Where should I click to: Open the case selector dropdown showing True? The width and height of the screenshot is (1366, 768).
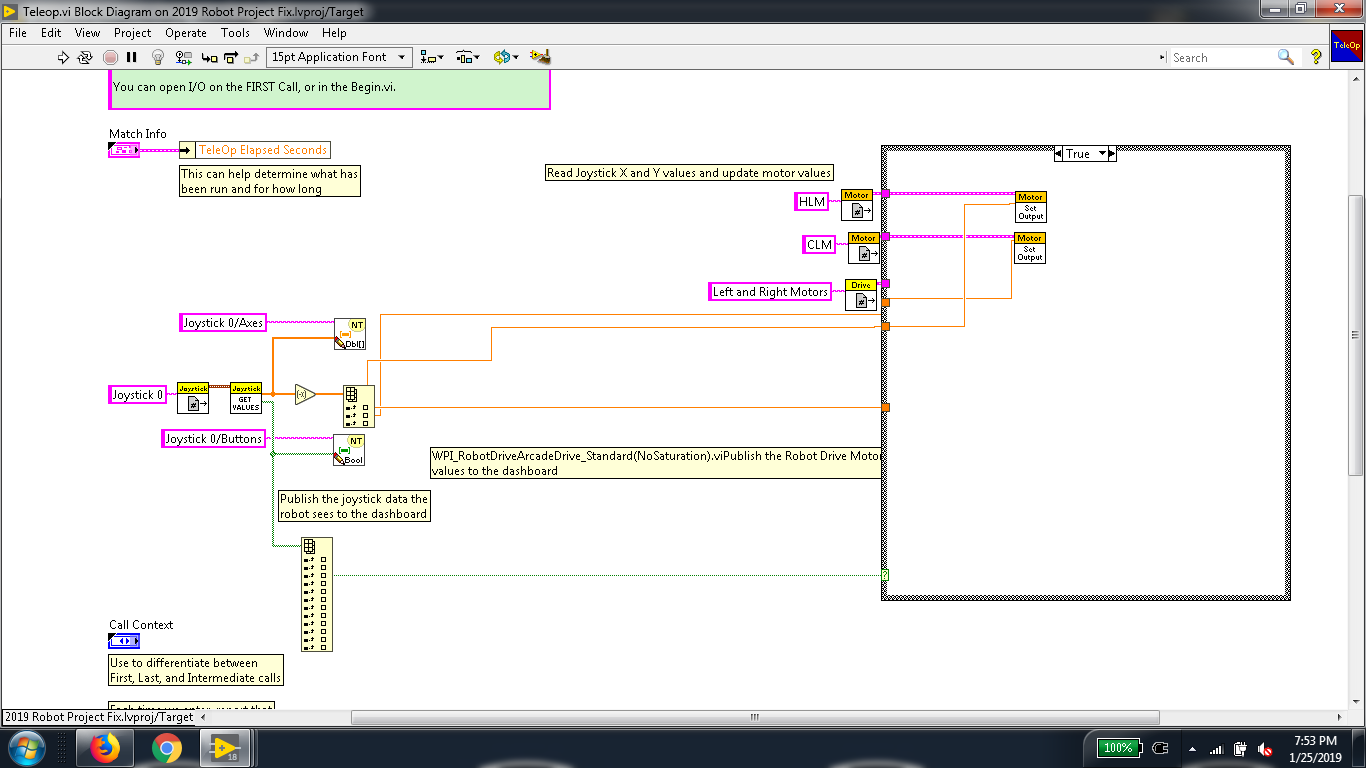[1085, 154]
